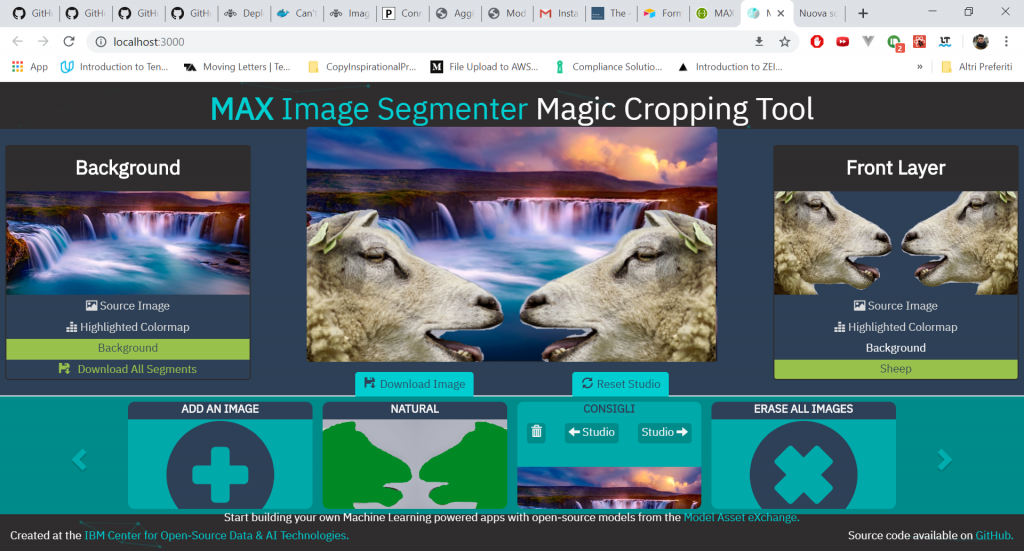The height and width of the screenshot is (551, 1024).
Task: Select Background segment under Front Layer panel
Action: click(896, 348)
